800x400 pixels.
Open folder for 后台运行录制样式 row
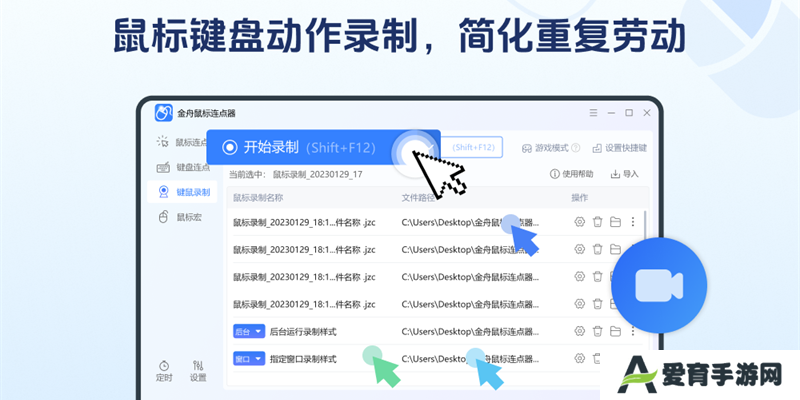[615, 331]
